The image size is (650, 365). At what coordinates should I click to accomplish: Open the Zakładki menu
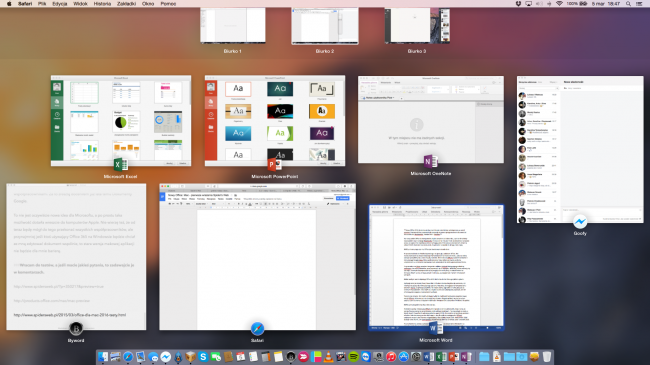point(126,4)
